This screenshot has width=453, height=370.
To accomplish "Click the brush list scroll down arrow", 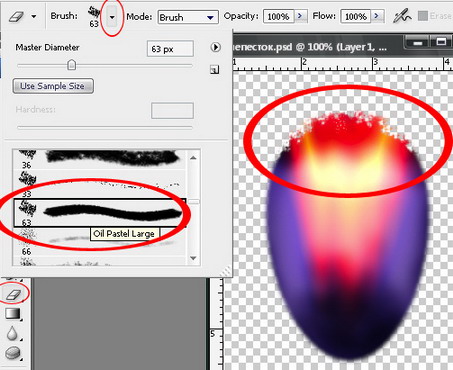I will click(193, 258).
